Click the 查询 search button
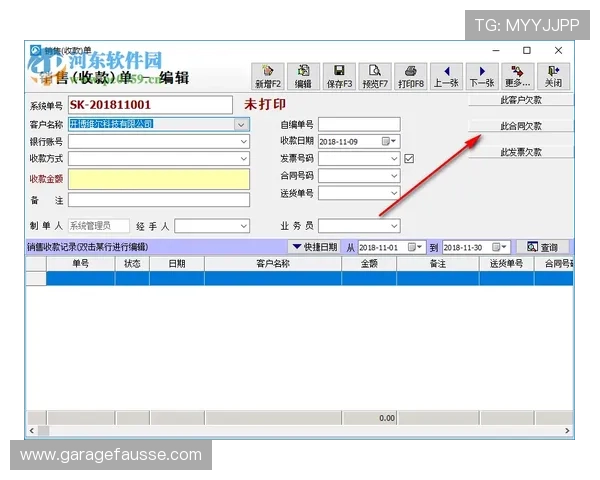600x480 pixels. click(x=543, y=247)
